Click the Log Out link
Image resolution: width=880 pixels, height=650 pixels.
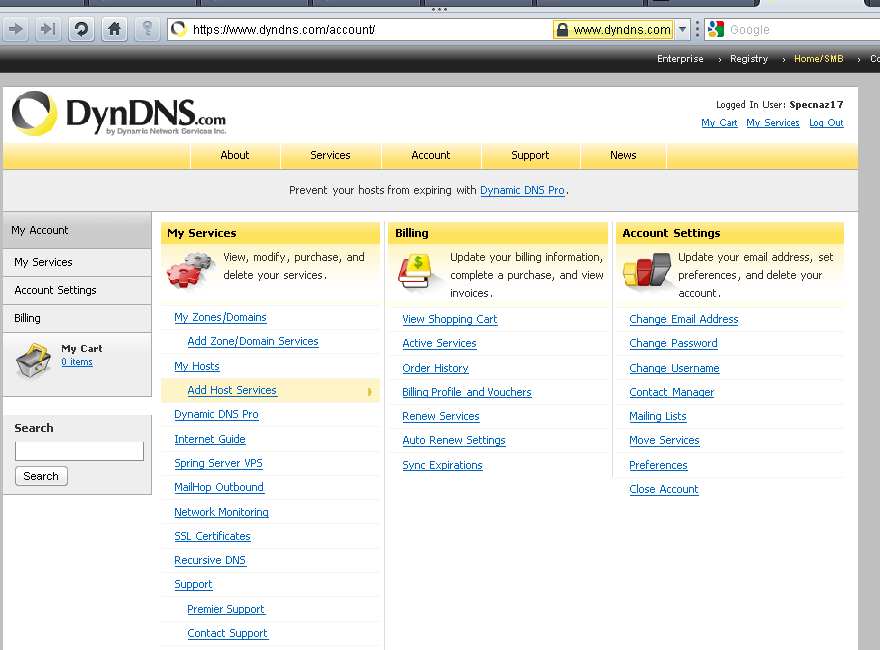[x=826, y=123]
